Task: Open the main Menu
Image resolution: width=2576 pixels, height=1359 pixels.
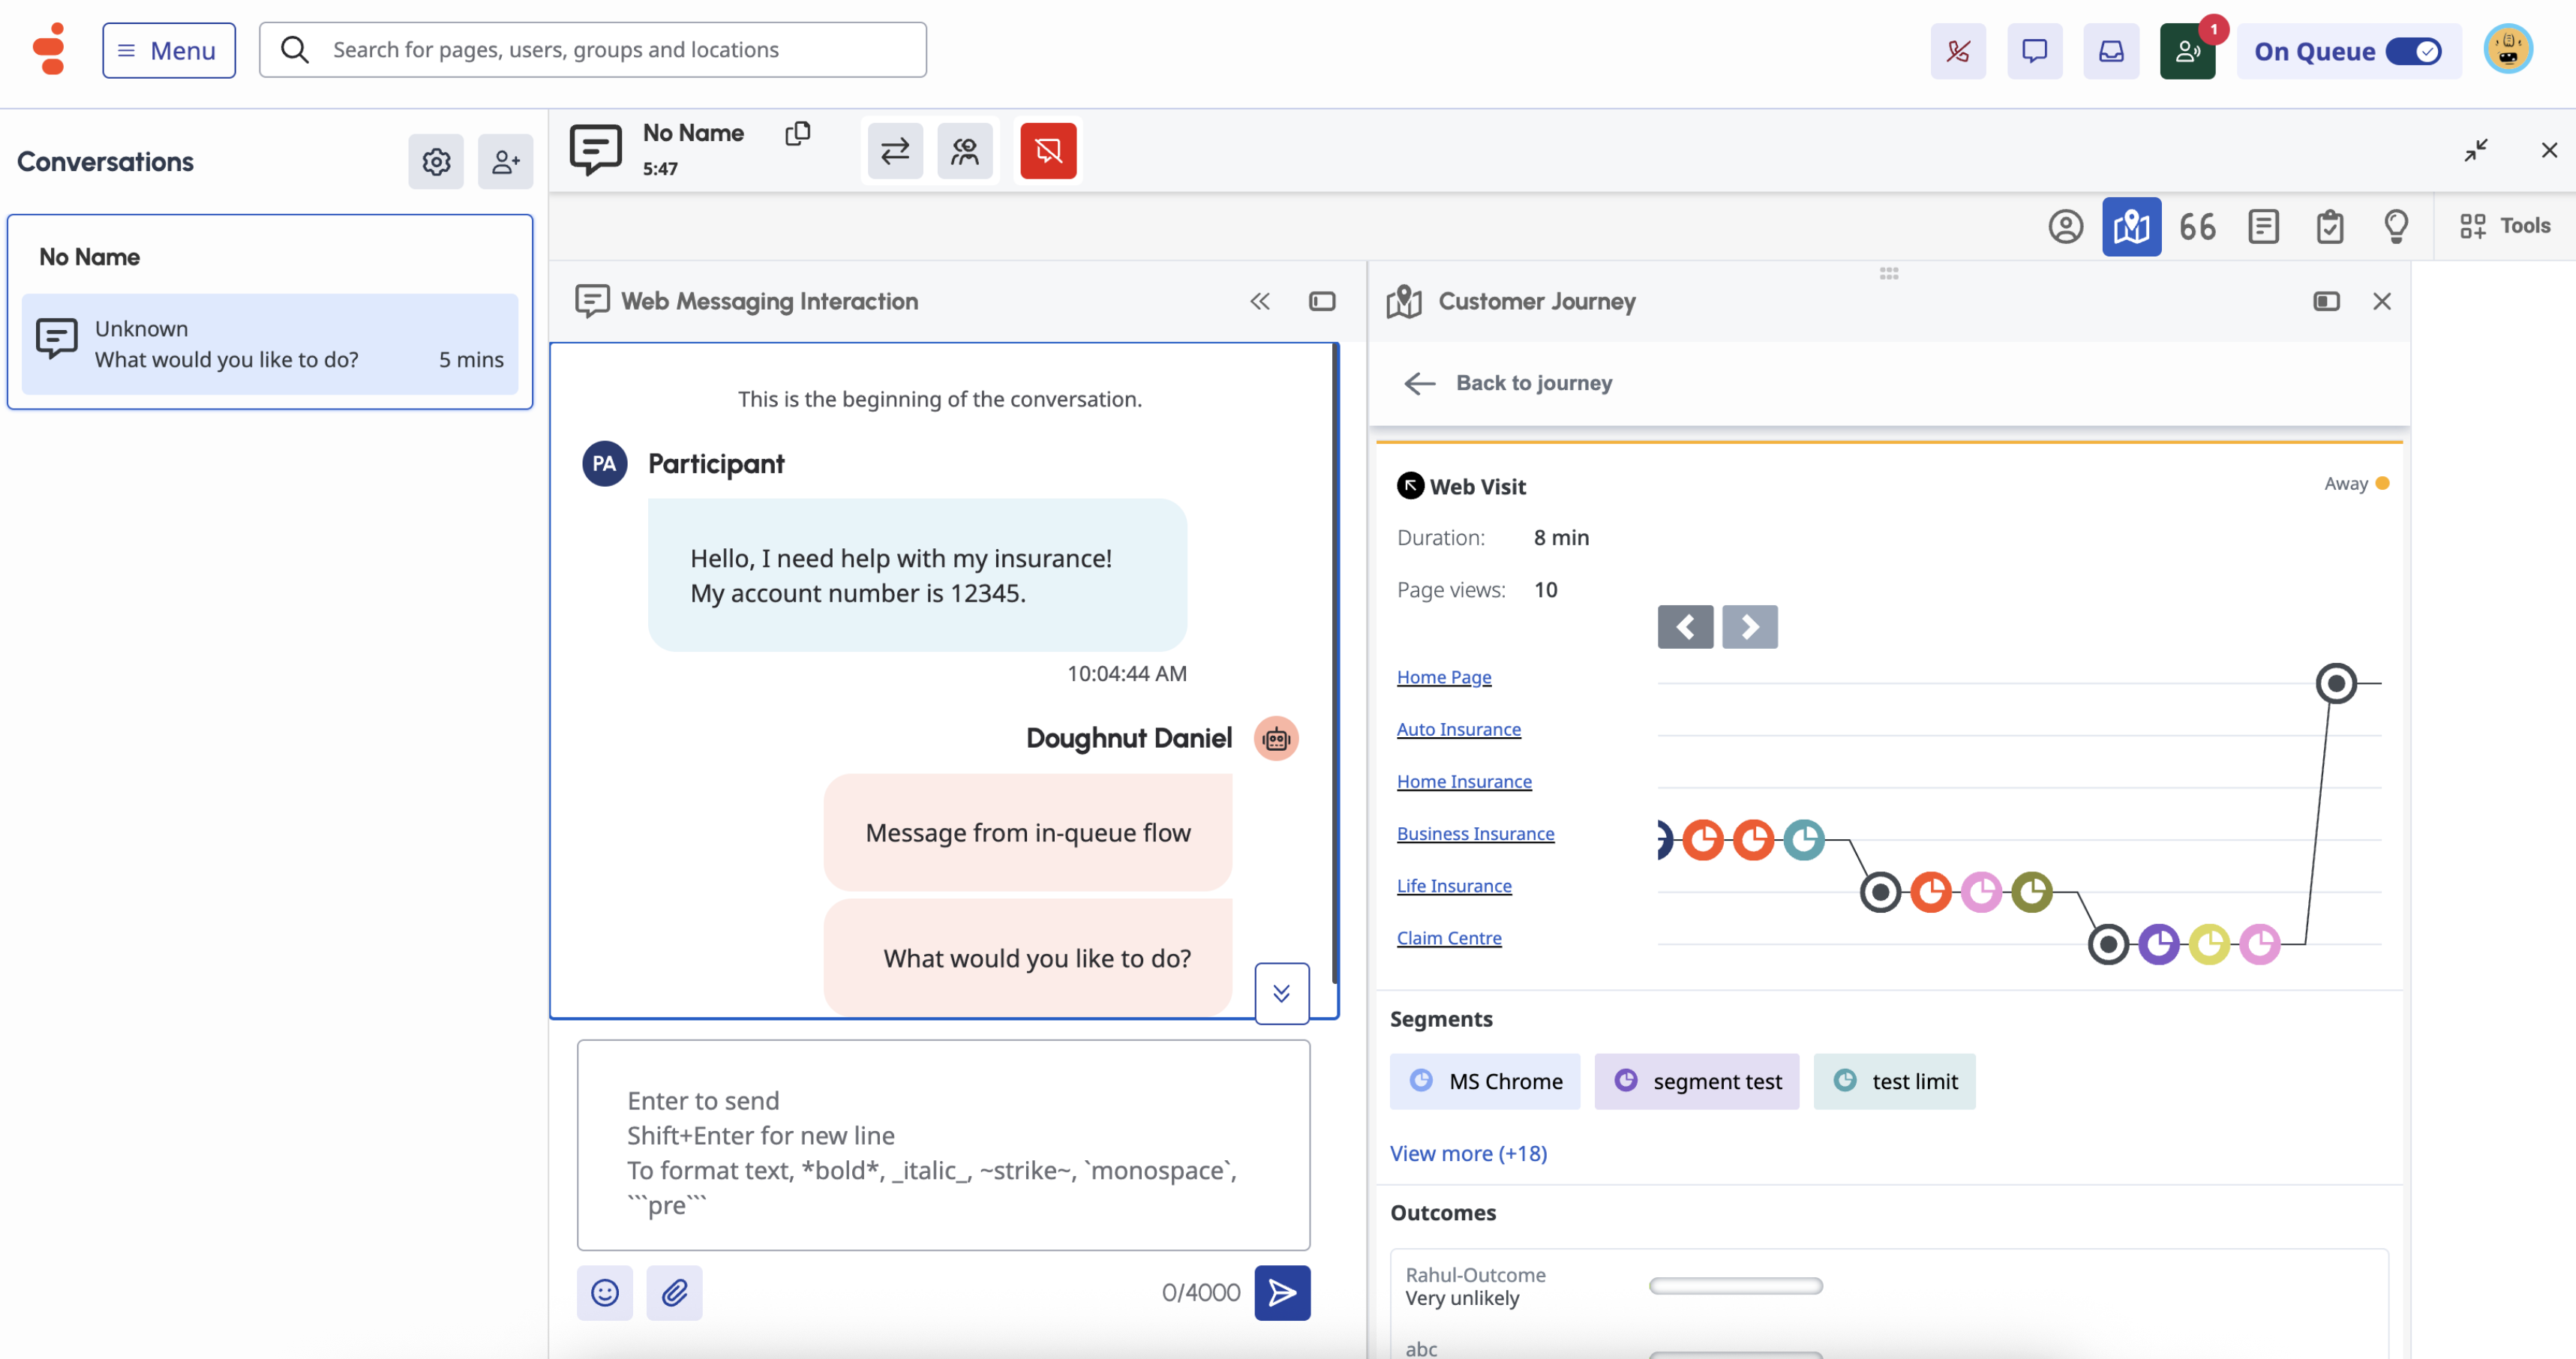Action: pos(168,50)
